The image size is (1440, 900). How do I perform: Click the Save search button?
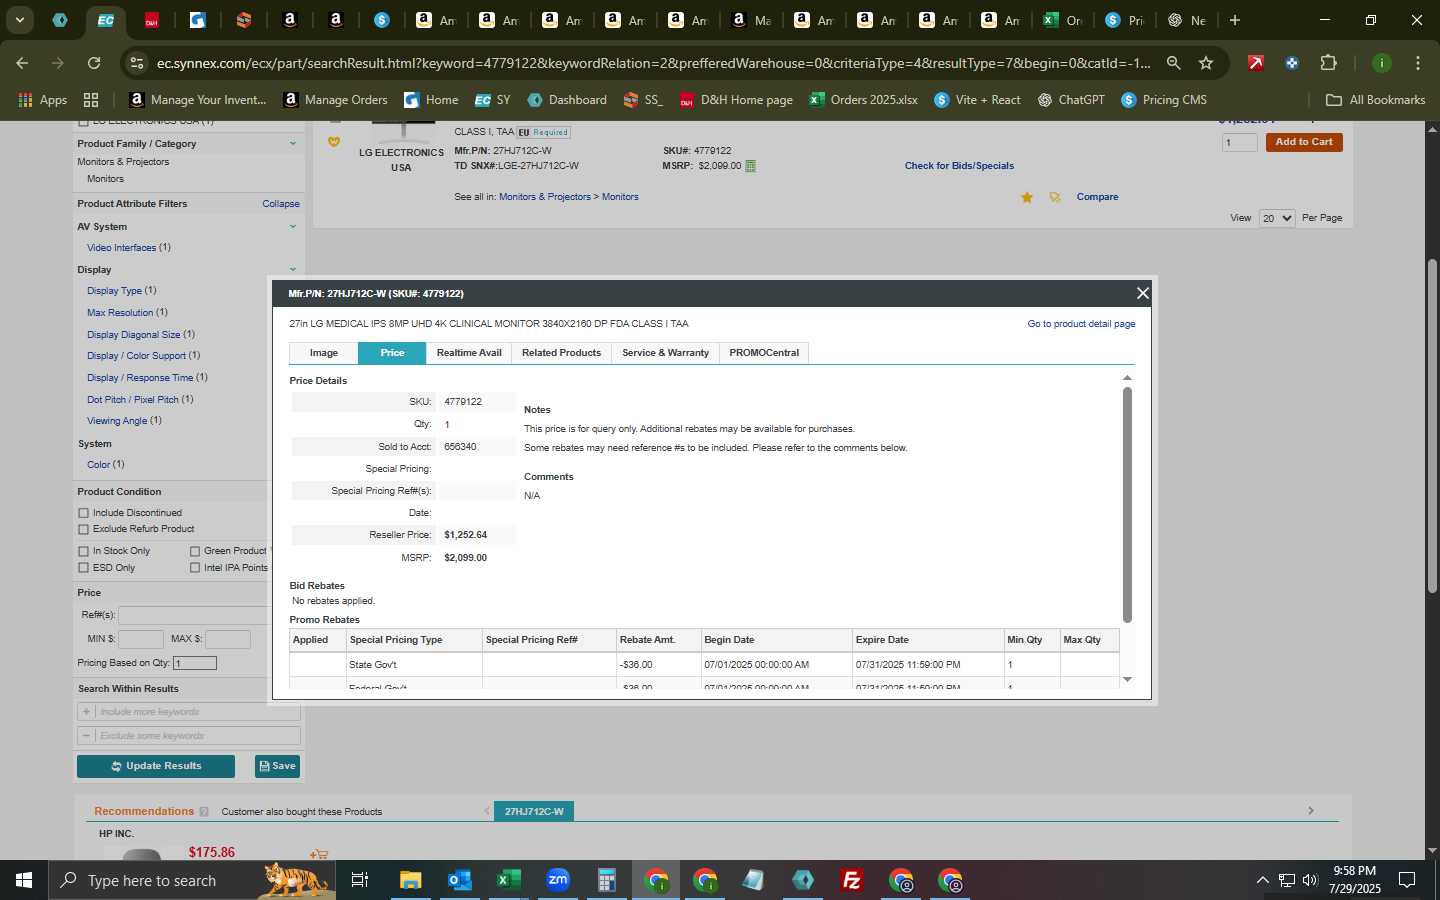(277, 766)
